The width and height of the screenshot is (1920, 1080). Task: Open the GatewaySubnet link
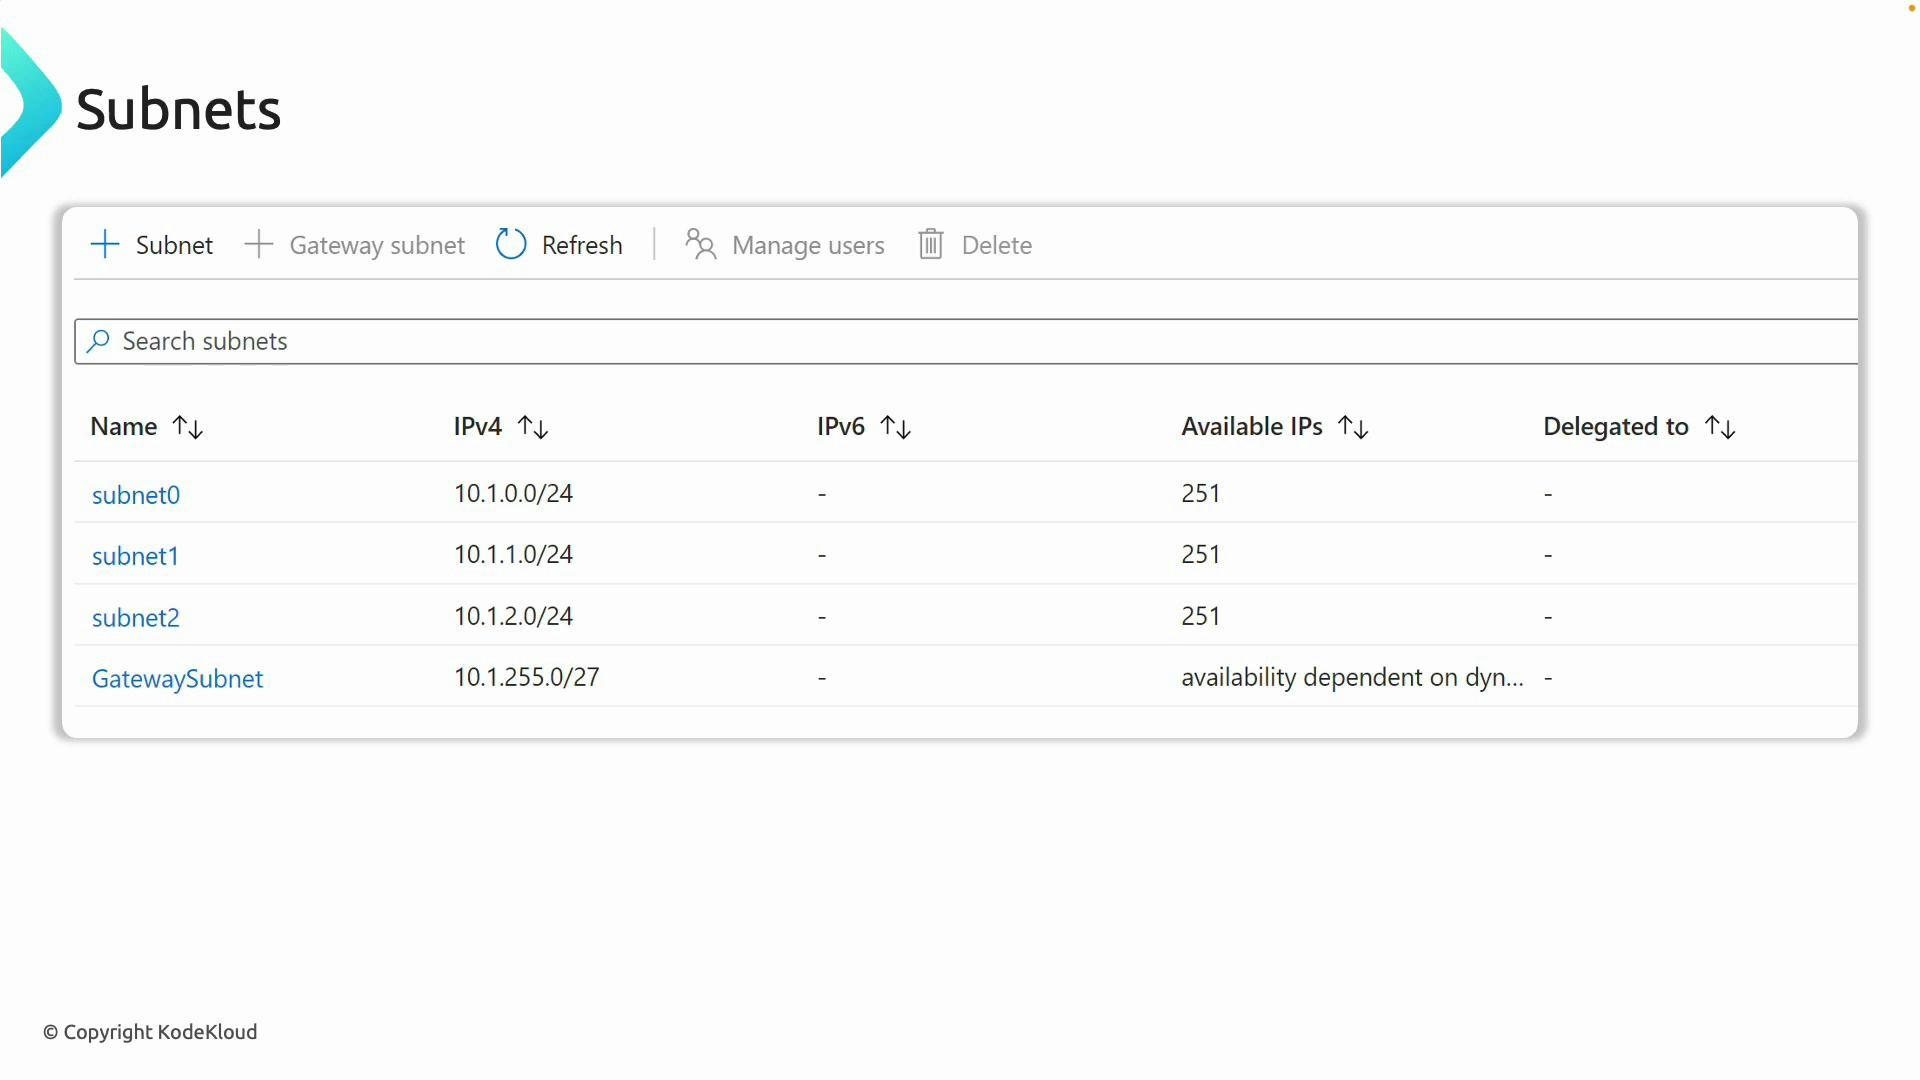(x=178, y=678)
